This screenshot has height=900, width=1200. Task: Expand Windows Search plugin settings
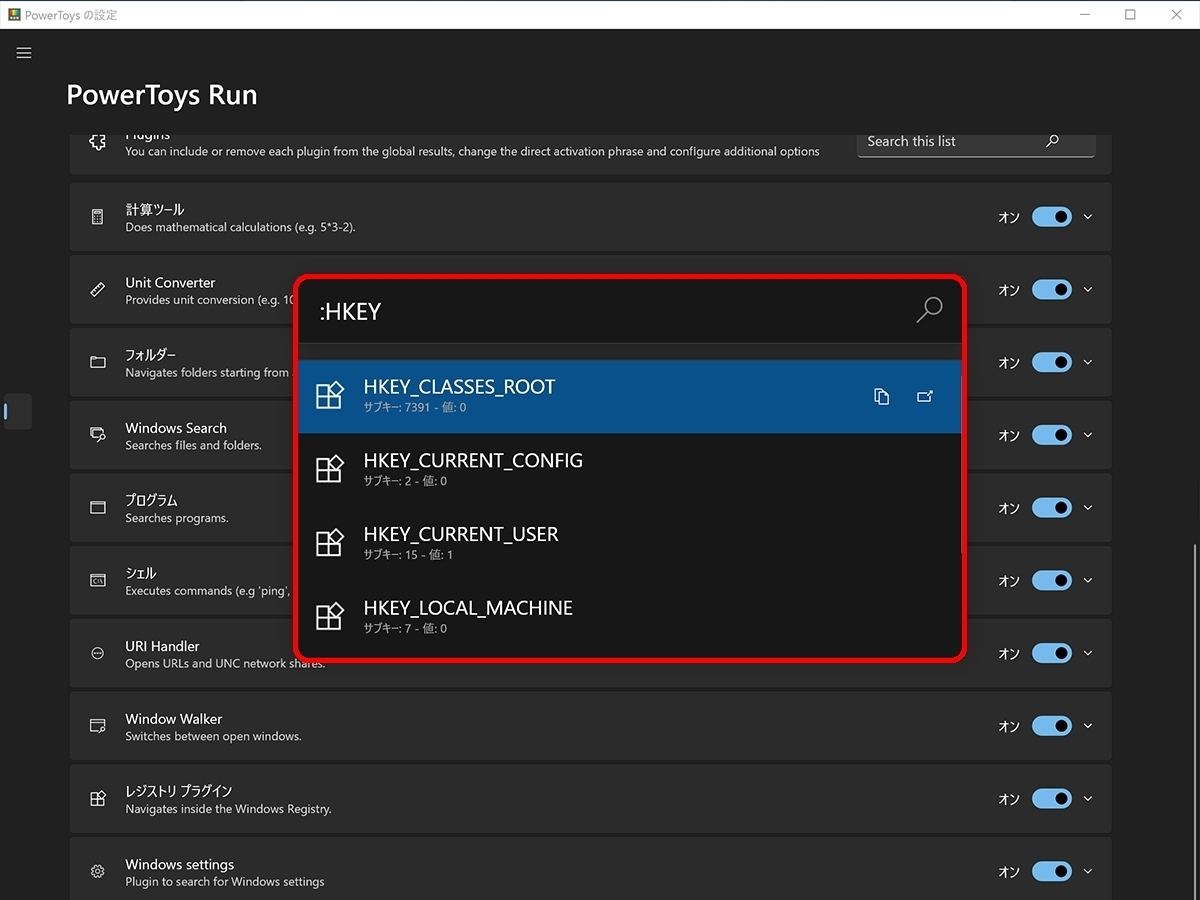click(1088, 435)
